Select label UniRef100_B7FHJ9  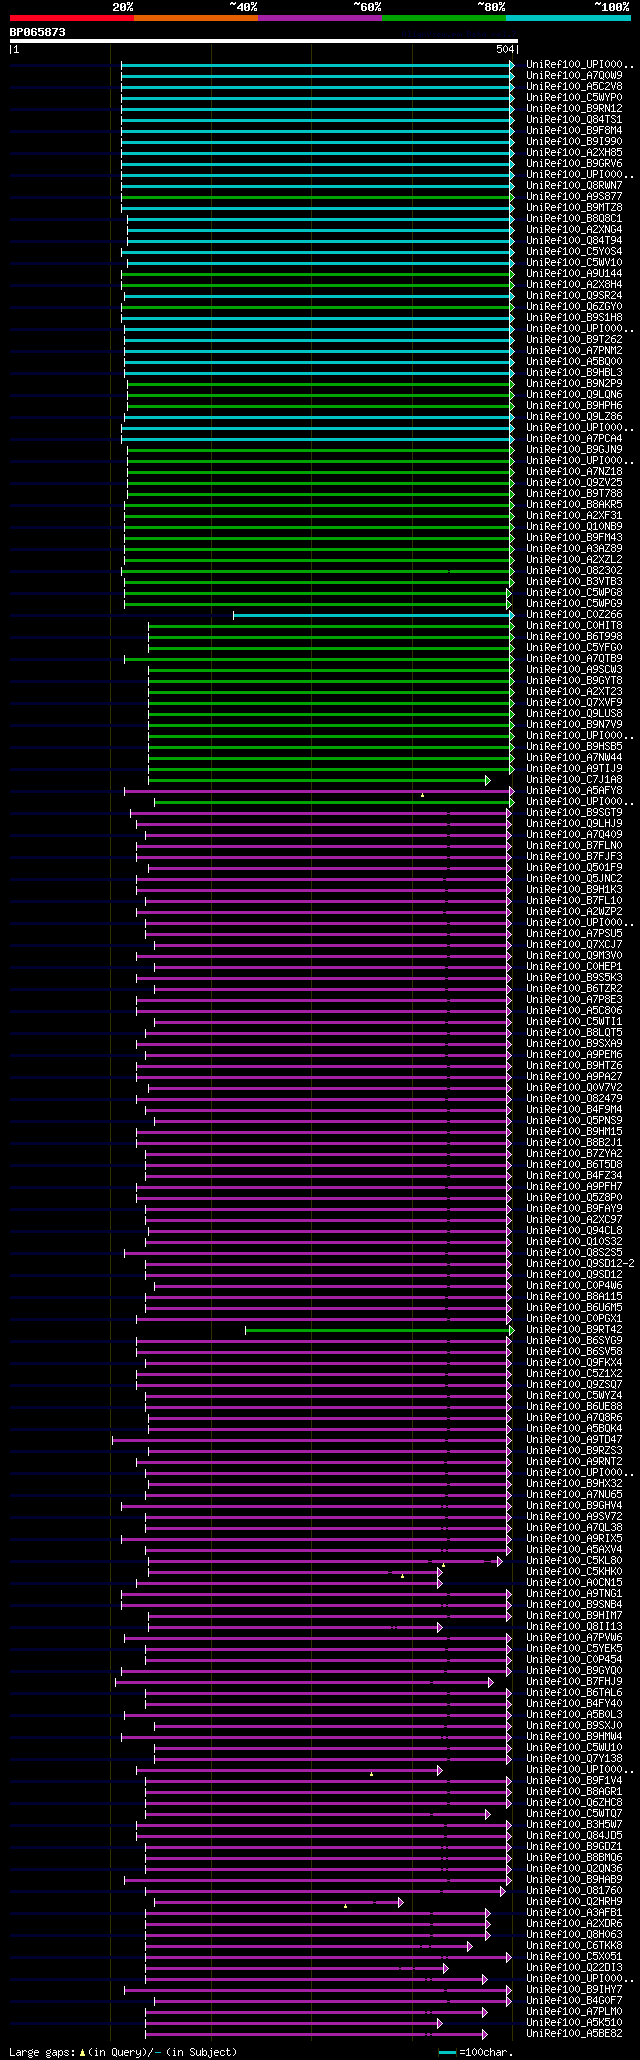click(x=574, y=1681)
